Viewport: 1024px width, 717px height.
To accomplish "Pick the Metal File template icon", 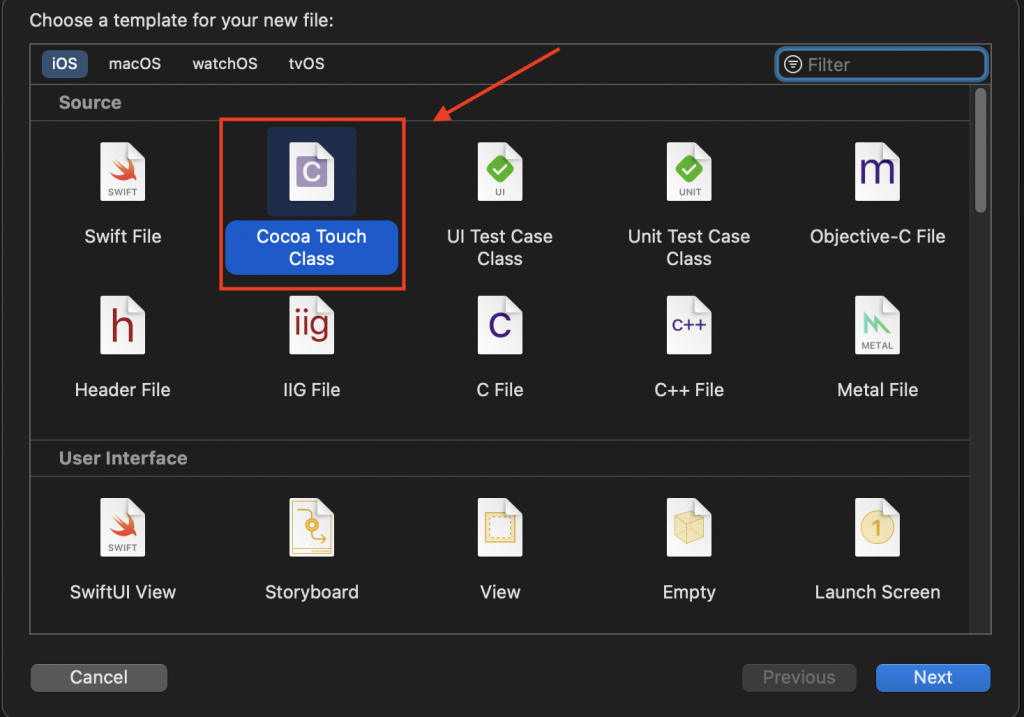I will click(877, 325).
